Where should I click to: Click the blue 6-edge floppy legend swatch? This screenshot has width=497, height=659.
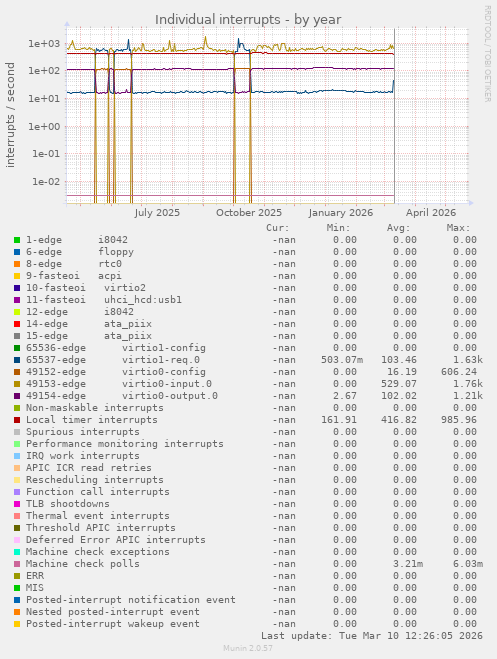(17, 252)
